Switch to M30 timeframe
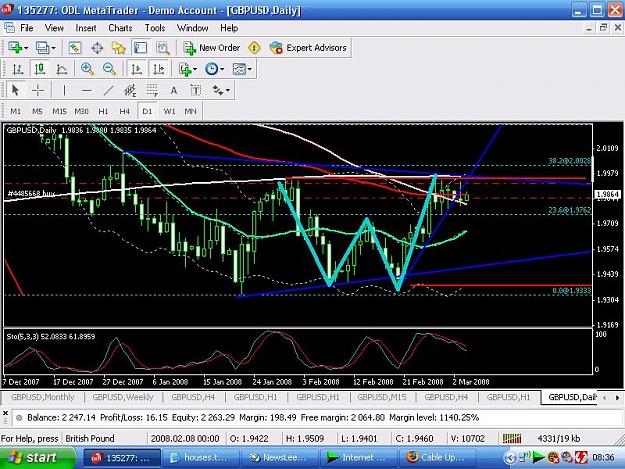Viewport: 625px width, 469px height. pos(81,111)
